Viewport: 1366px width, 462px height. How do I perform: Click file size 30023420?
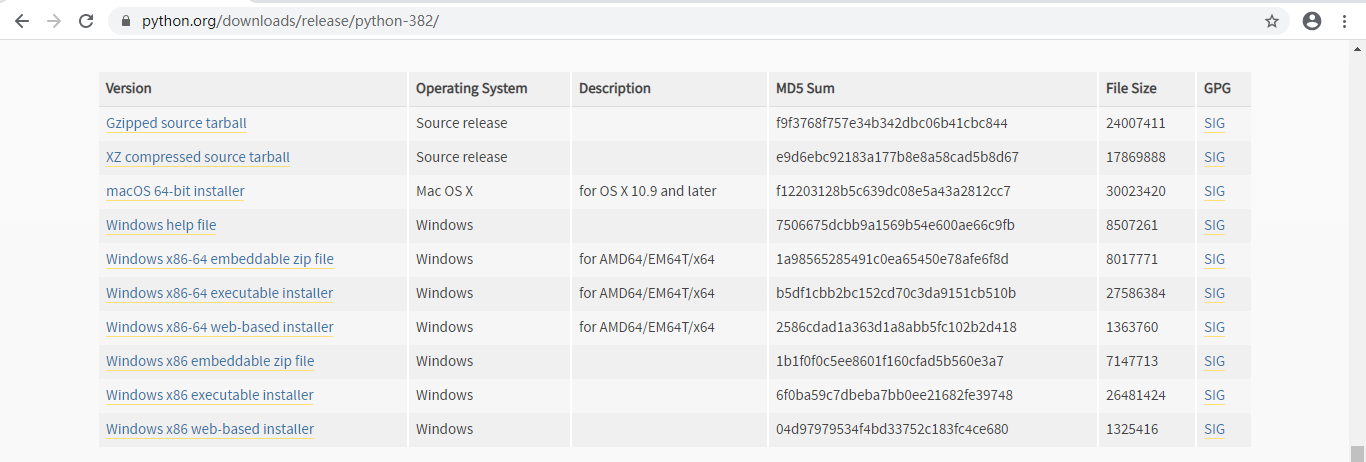pyautogui.click(x=1136, y=191)
